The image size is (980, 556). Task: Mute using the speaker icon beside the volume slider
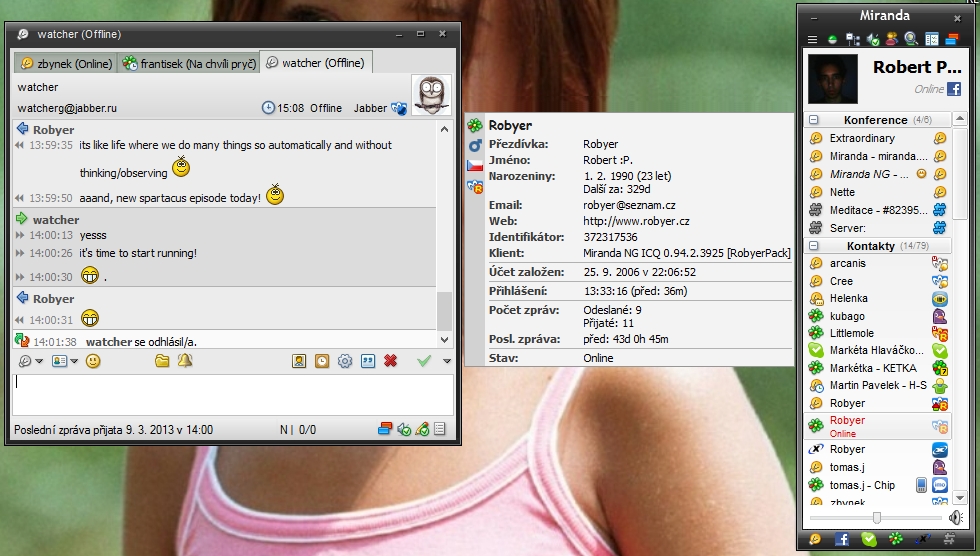(956, 517)
